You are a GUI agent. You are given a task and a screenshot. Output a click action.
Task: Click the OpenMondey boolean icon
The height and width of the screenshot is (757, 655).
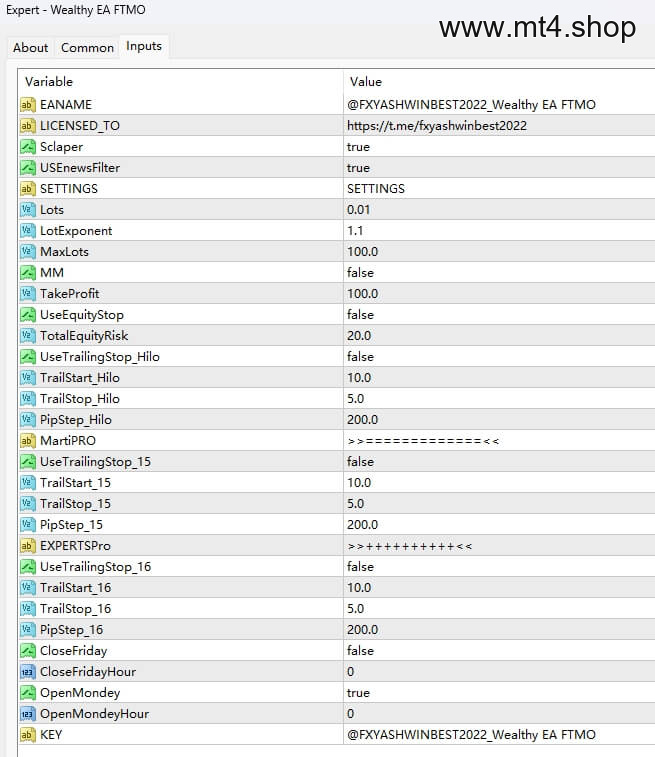pyautogui.click(x=28, y=693)
